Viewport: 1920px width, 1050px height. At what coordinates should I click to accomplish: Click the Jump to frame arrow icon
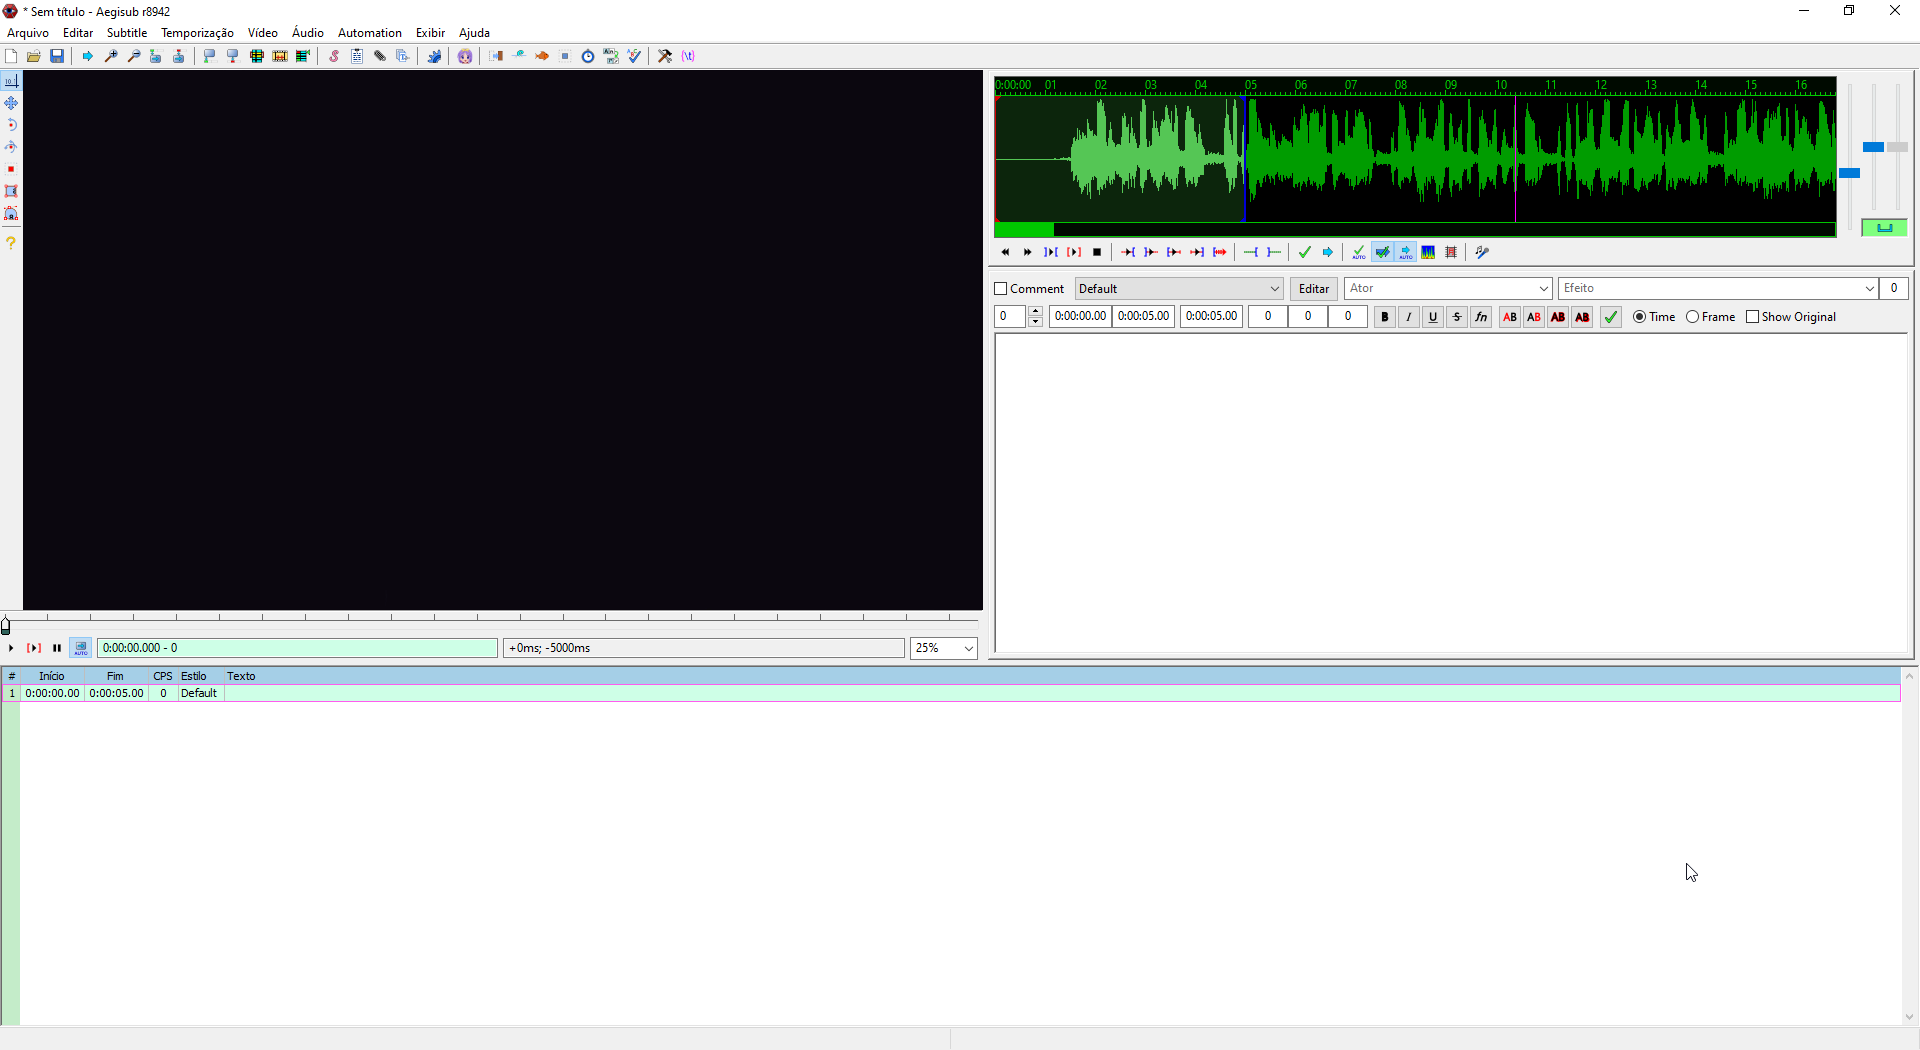pyautogui.click(x=88, y=56)
